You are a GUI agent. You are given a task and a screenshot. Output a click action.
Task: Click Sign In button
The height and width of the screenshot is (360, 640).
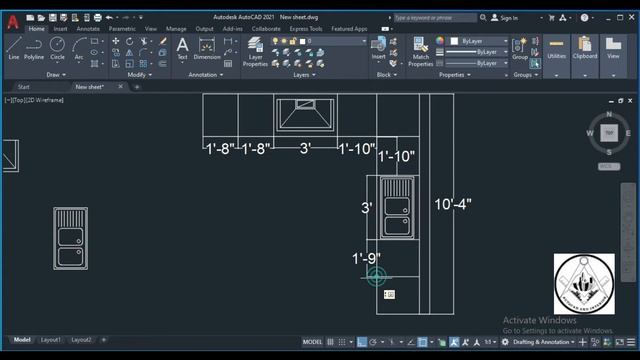tap(504, 18)
